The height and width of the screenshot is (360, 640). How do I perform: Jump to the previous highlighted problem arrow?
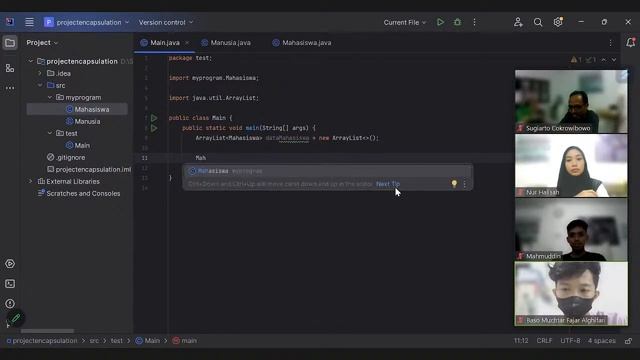[x=604, y=60]
